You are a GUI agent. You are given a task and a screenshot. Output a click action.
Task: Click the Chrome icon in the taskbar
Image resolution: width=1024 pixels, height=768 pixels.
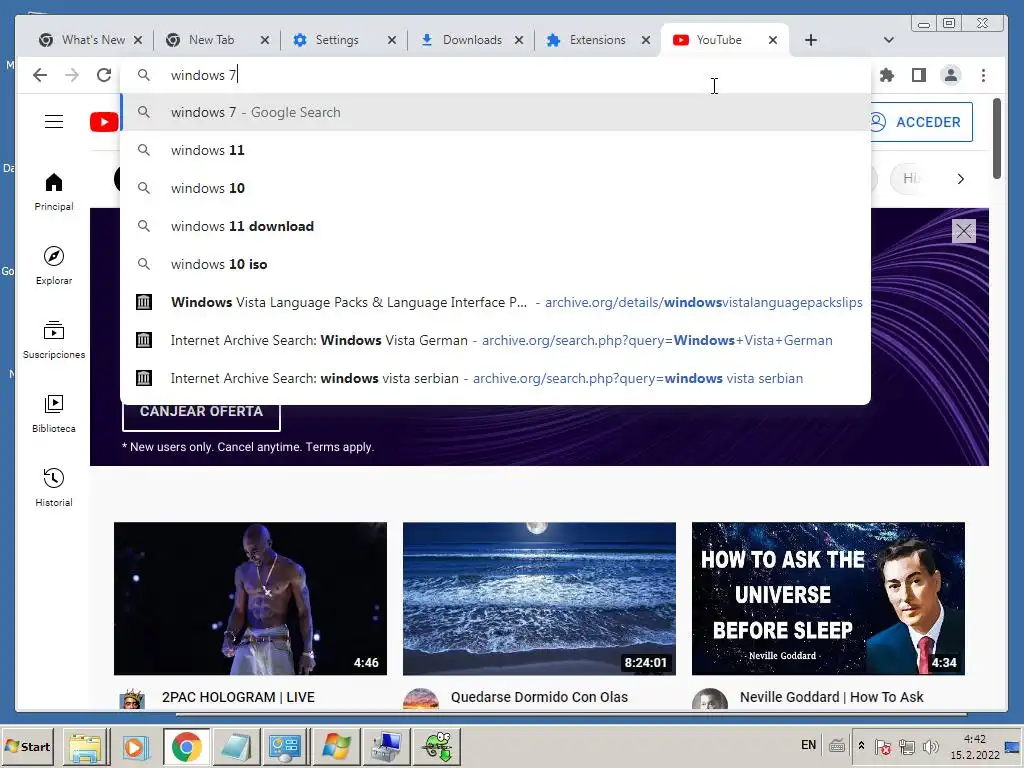pyautogui.click(x=186, y=746)
